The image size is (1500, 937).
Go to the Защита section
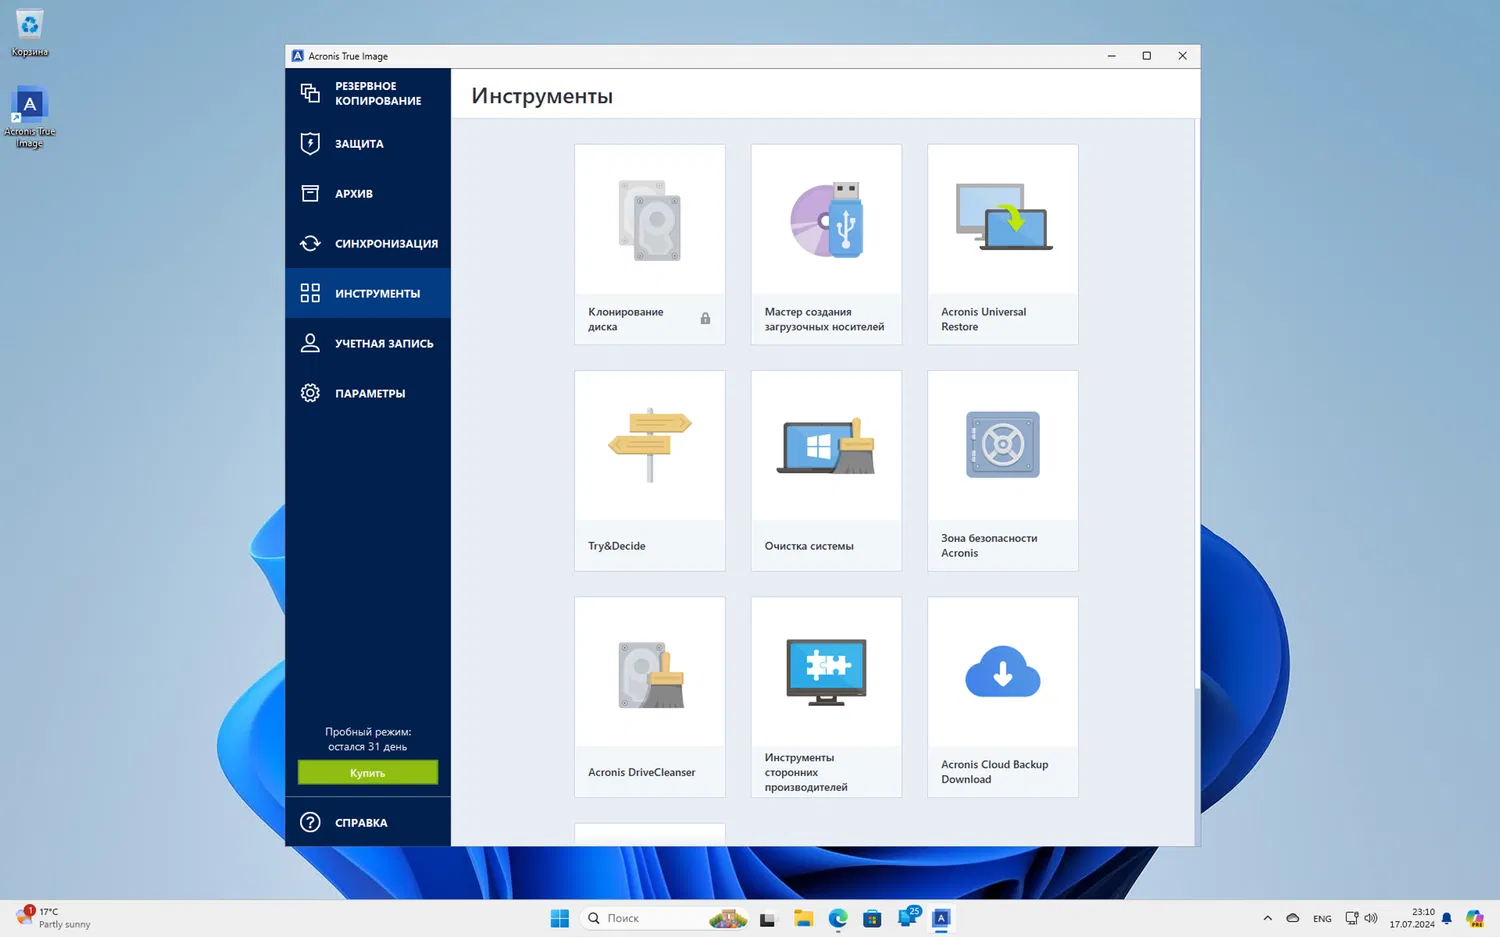pyautogui.click(x=368, y=143)
